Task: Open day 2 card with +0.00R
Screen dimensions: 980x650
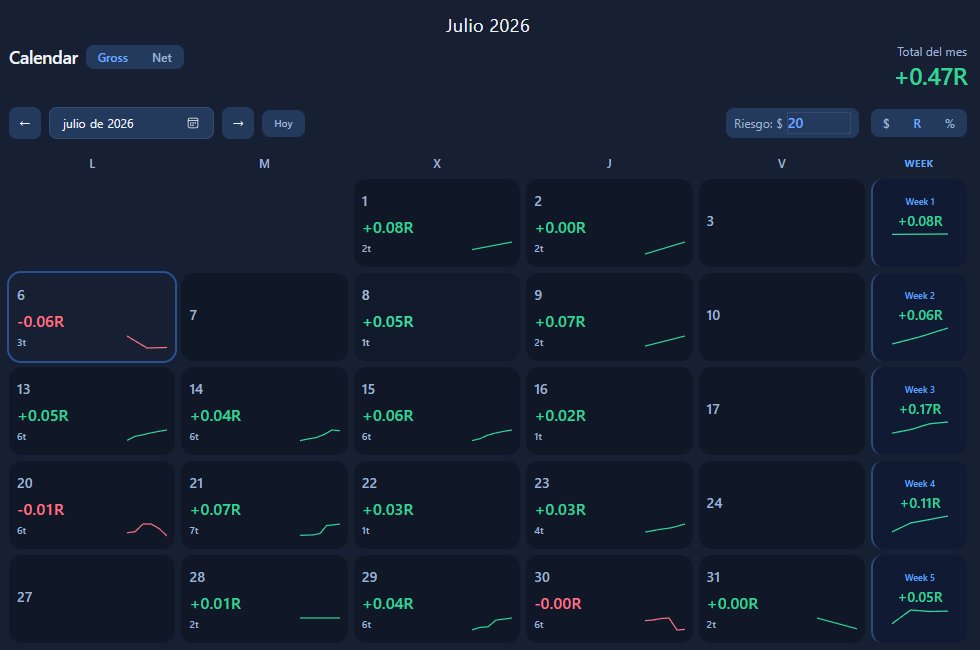Action: click(609, 223)
